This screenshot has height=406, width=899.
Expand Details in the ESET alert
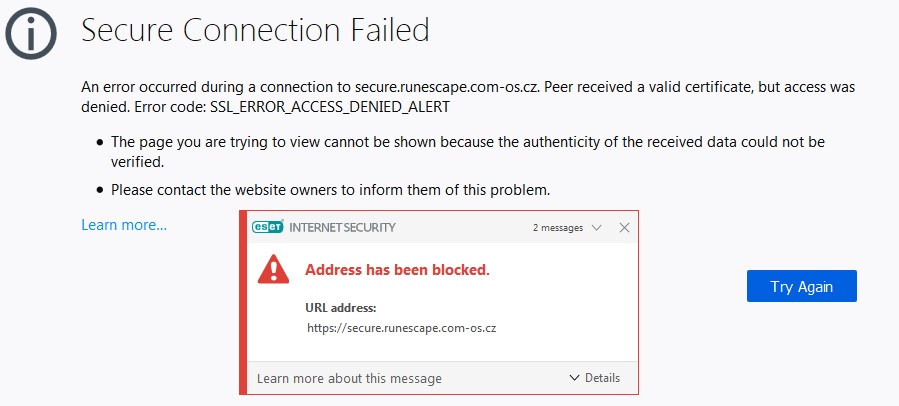[594, 378]
